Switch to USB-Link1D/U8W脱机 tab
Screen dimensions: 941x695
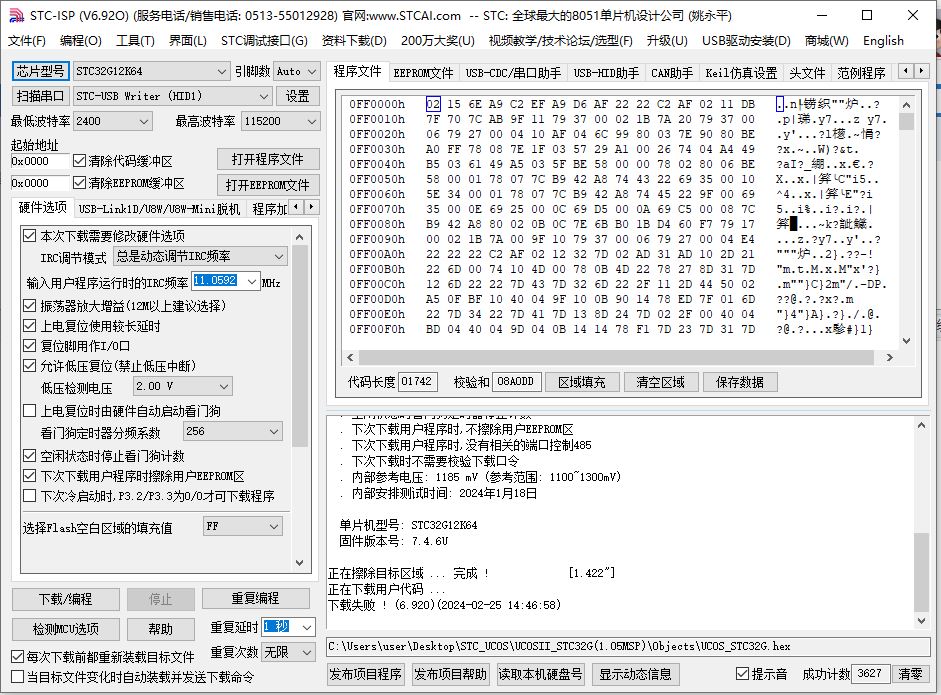159,209
